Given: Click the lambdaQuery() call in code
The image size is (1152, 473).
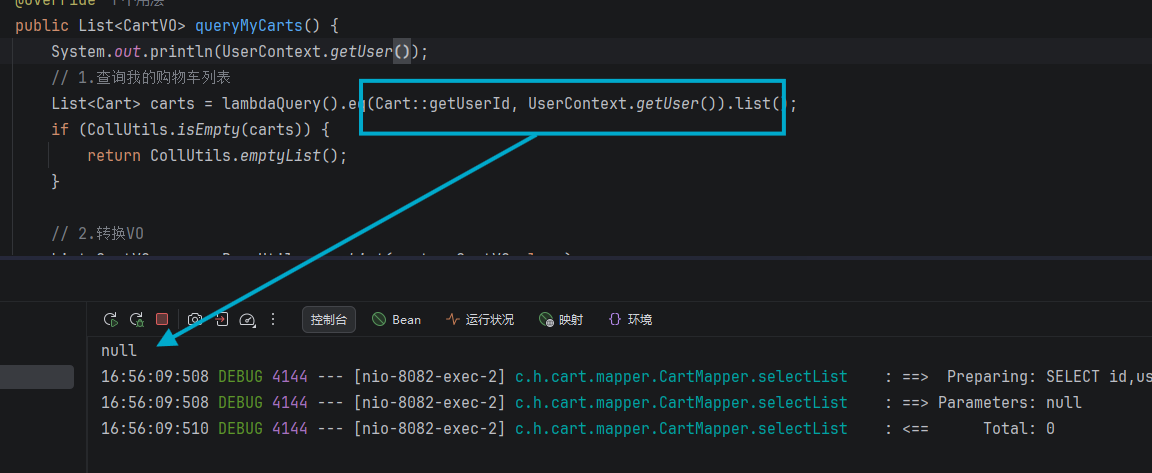Looking at the screenshot, I should pos(281,104).
